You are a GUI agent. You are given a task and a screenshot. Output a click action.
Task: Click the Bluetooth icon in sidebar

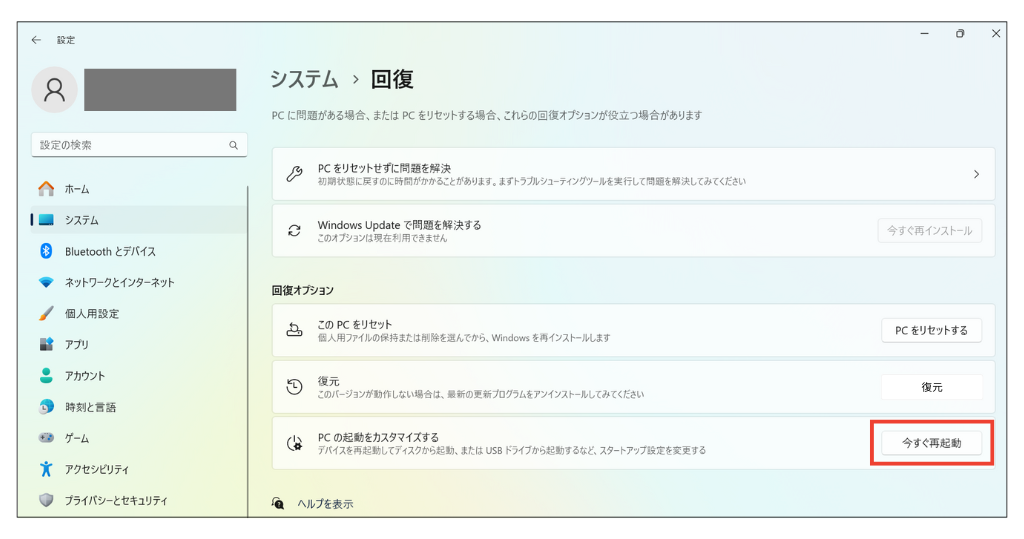click(x=46, y=251)
